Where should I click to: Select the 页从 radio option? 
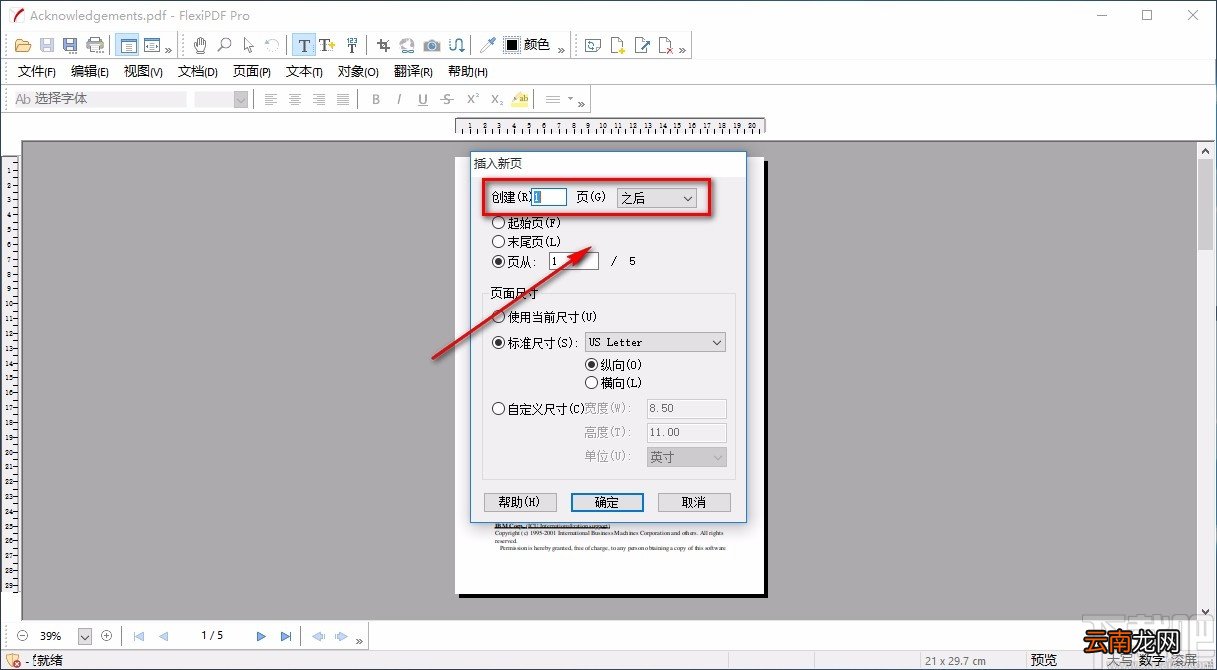[x=514, y=261]
